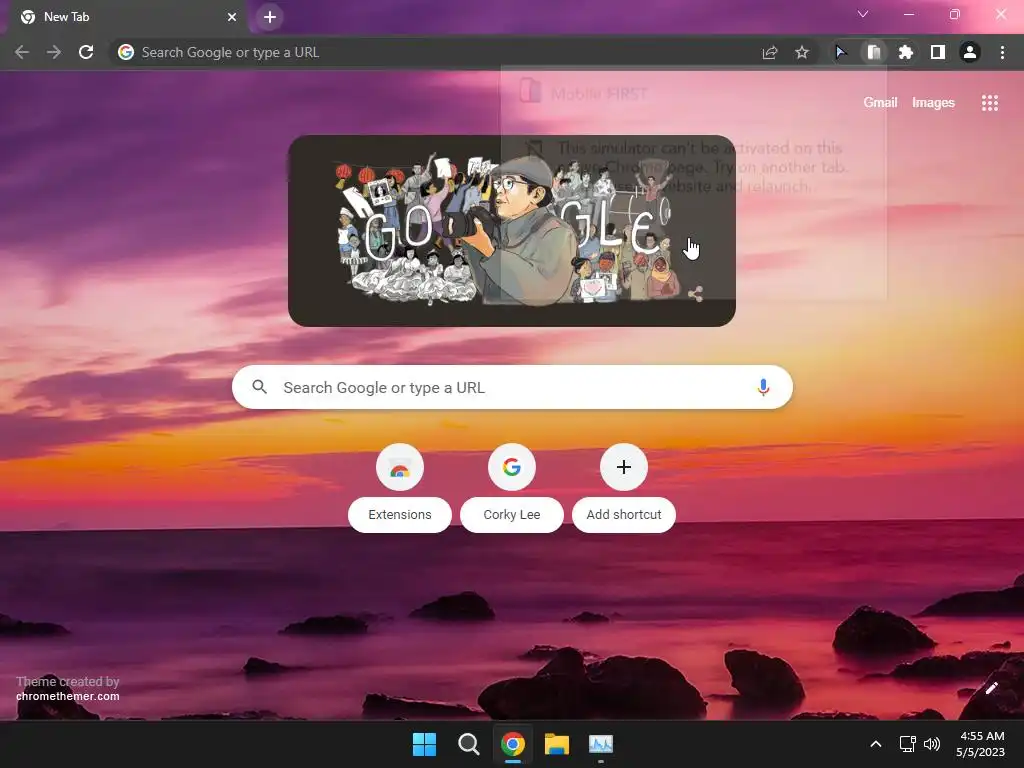Go back to the previous page
The image size is (1024, 768).
(22, 52)
